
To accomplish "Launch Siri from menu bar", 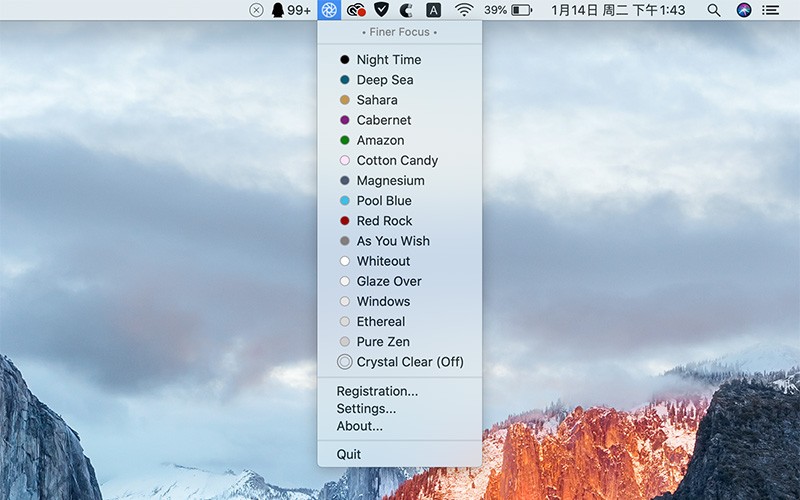I will tap(744, 10).
